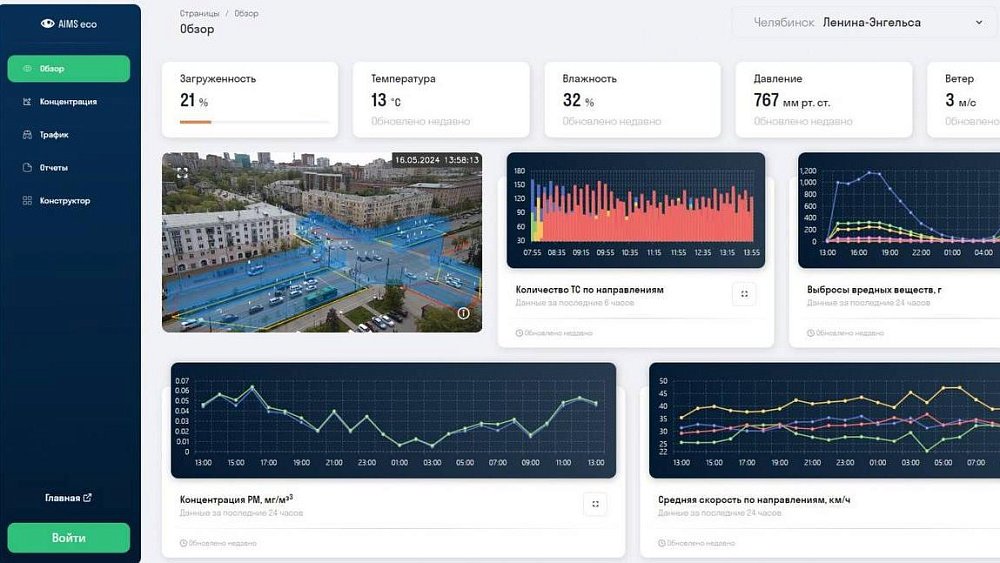Click the Температура 13 °C card
This screenshot has height=563, width=1000.
pyautogui.click(x=441, y=99)
